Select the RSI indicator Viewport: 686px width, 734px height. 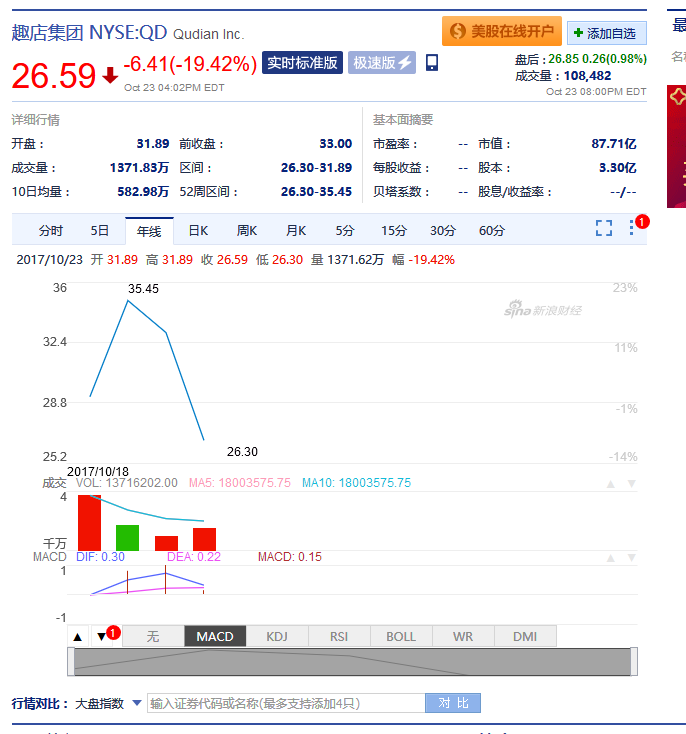(x=339, y=637)
